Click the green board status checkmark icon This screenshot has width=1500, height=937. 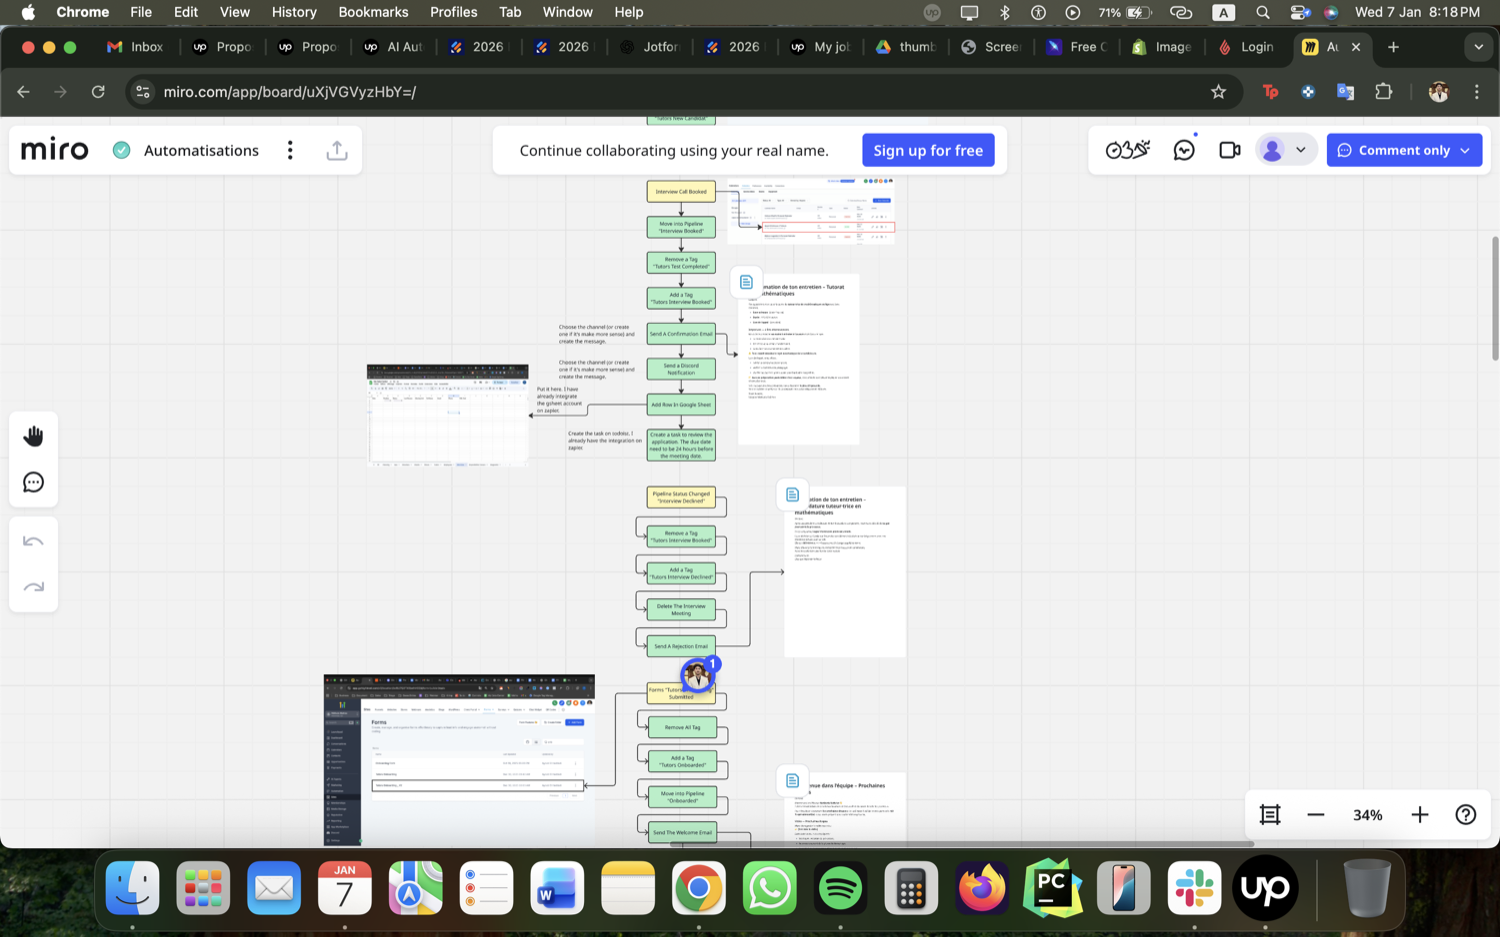pos(122,150)
